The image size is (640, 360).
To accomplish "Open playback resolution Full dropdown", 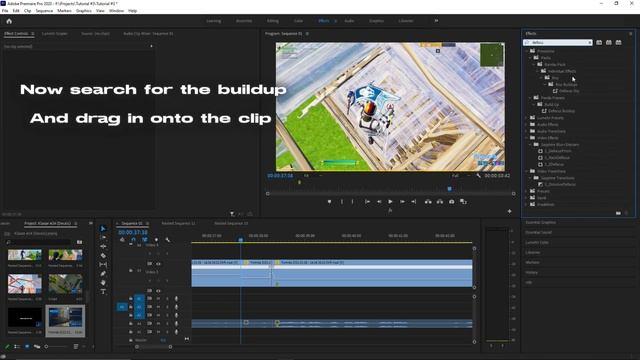I will (x=460, y=176).
